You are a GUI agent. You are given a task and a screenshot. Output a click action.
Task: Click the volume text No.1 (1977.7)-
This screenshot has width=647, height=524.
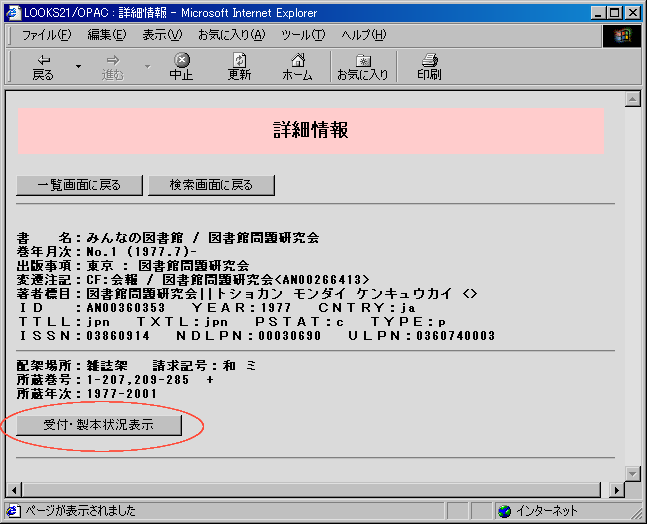tap(142, 252)
